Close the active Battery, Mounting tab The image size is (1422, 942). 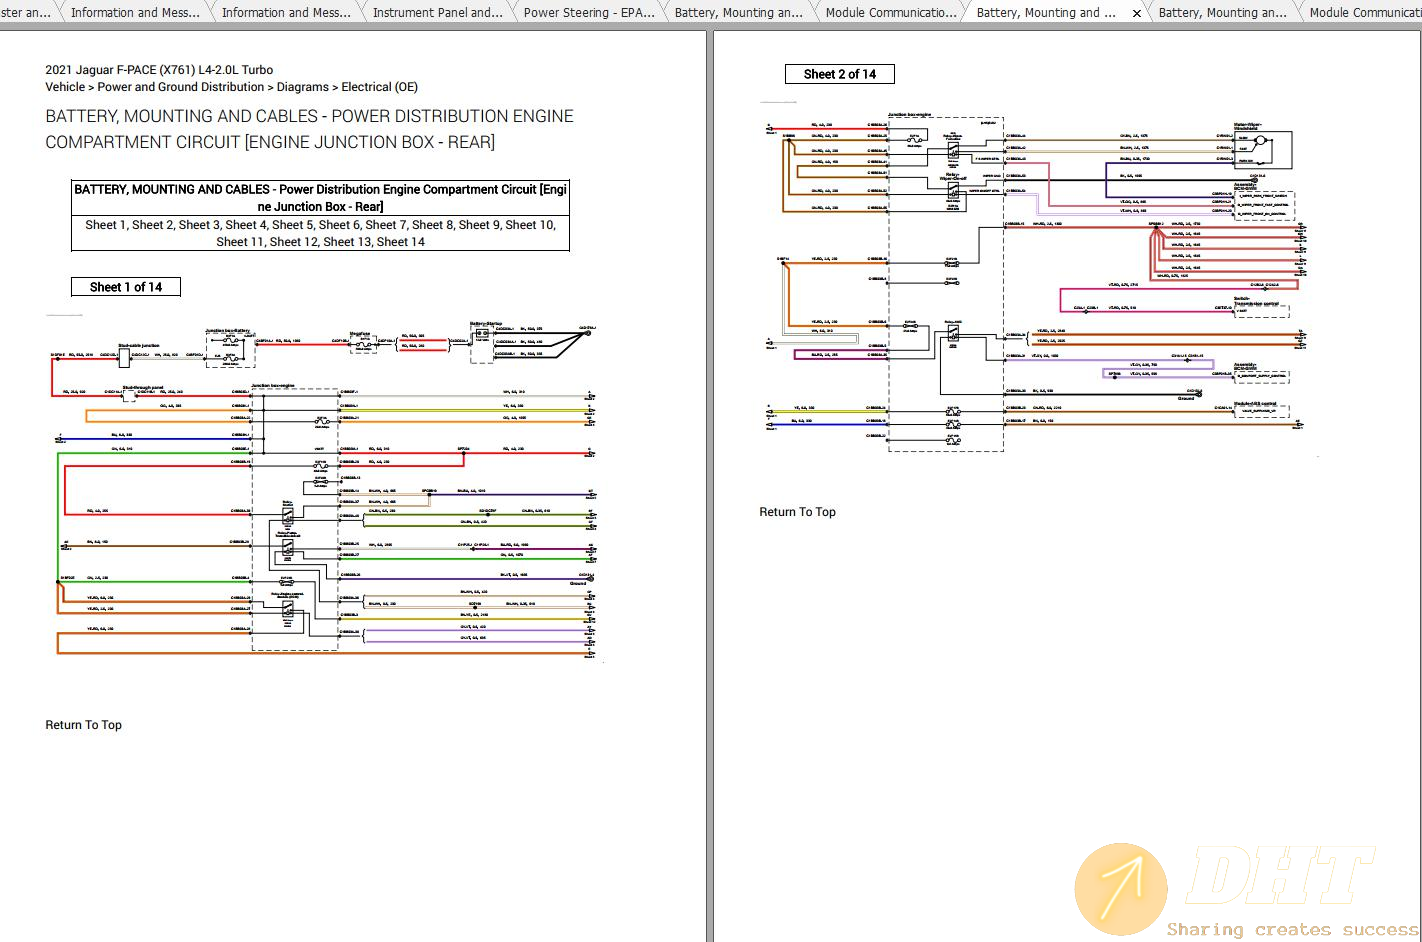(1136, 13)
